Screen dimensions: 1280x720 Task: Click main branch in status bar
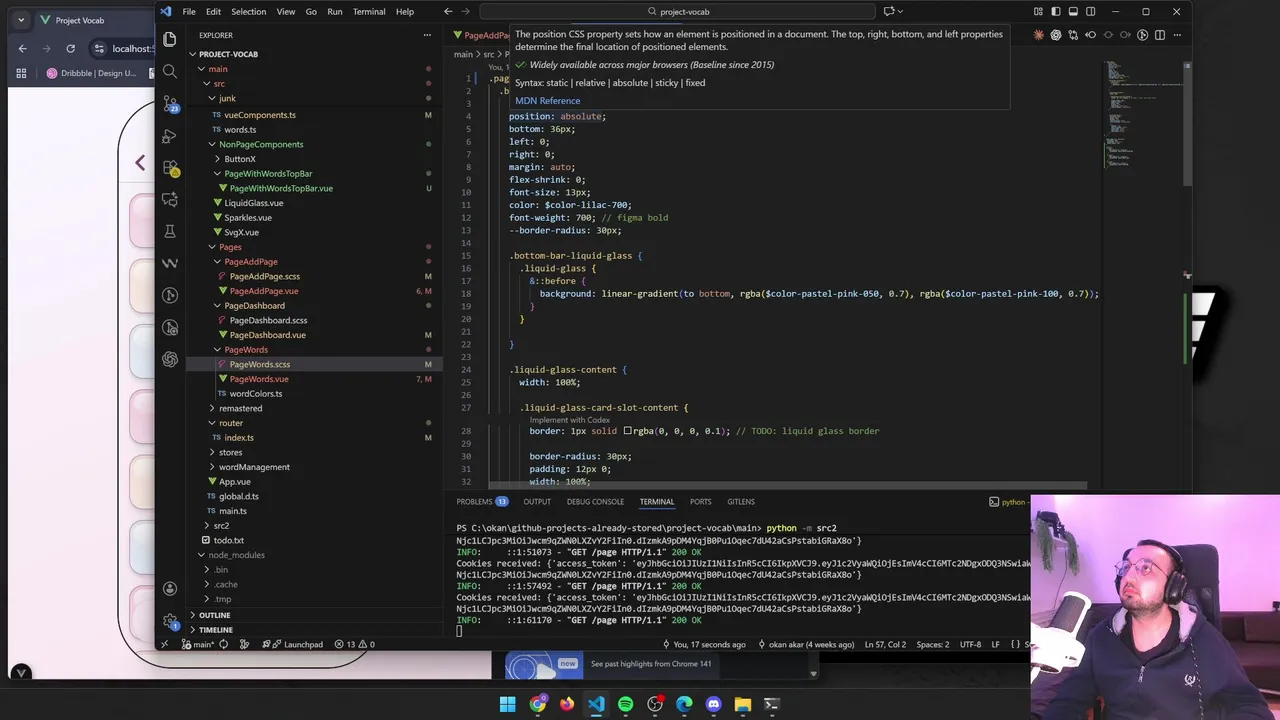coord(201,645)
